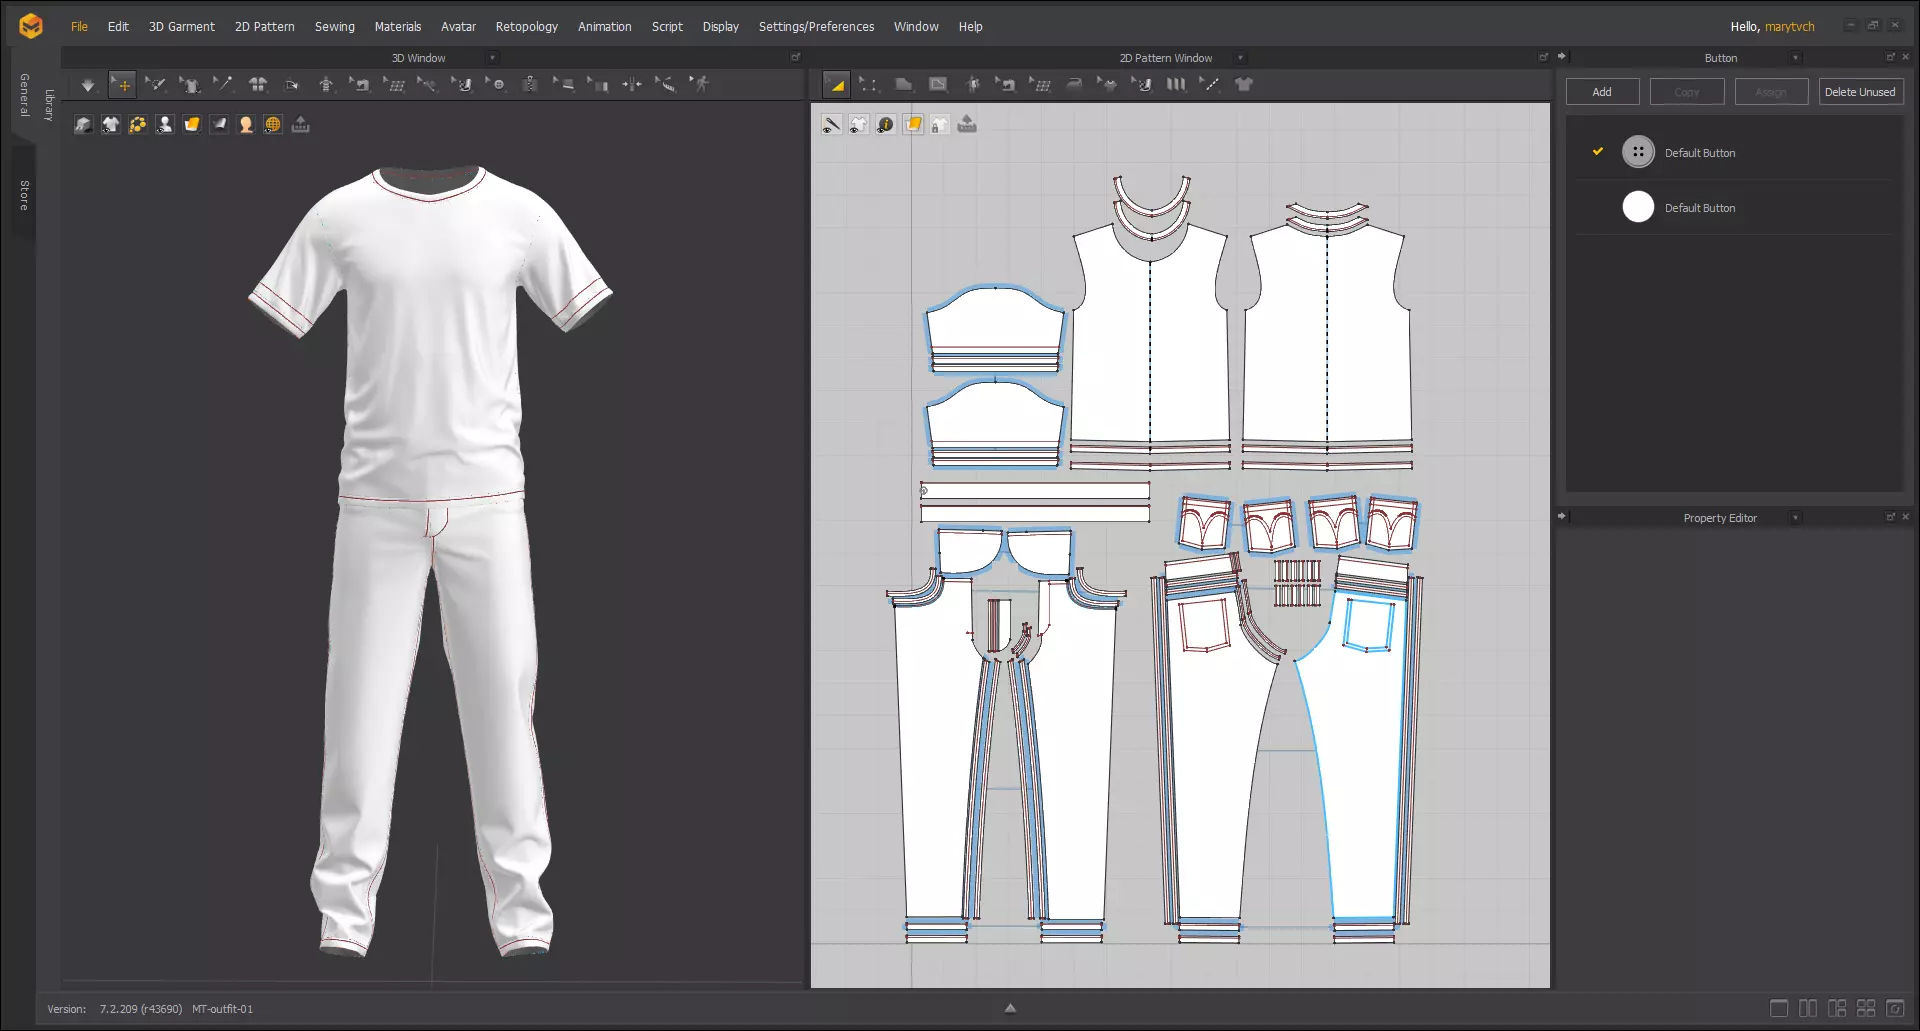Open the 2D Pattern Window title dropdown arrow

point(1240,58)
